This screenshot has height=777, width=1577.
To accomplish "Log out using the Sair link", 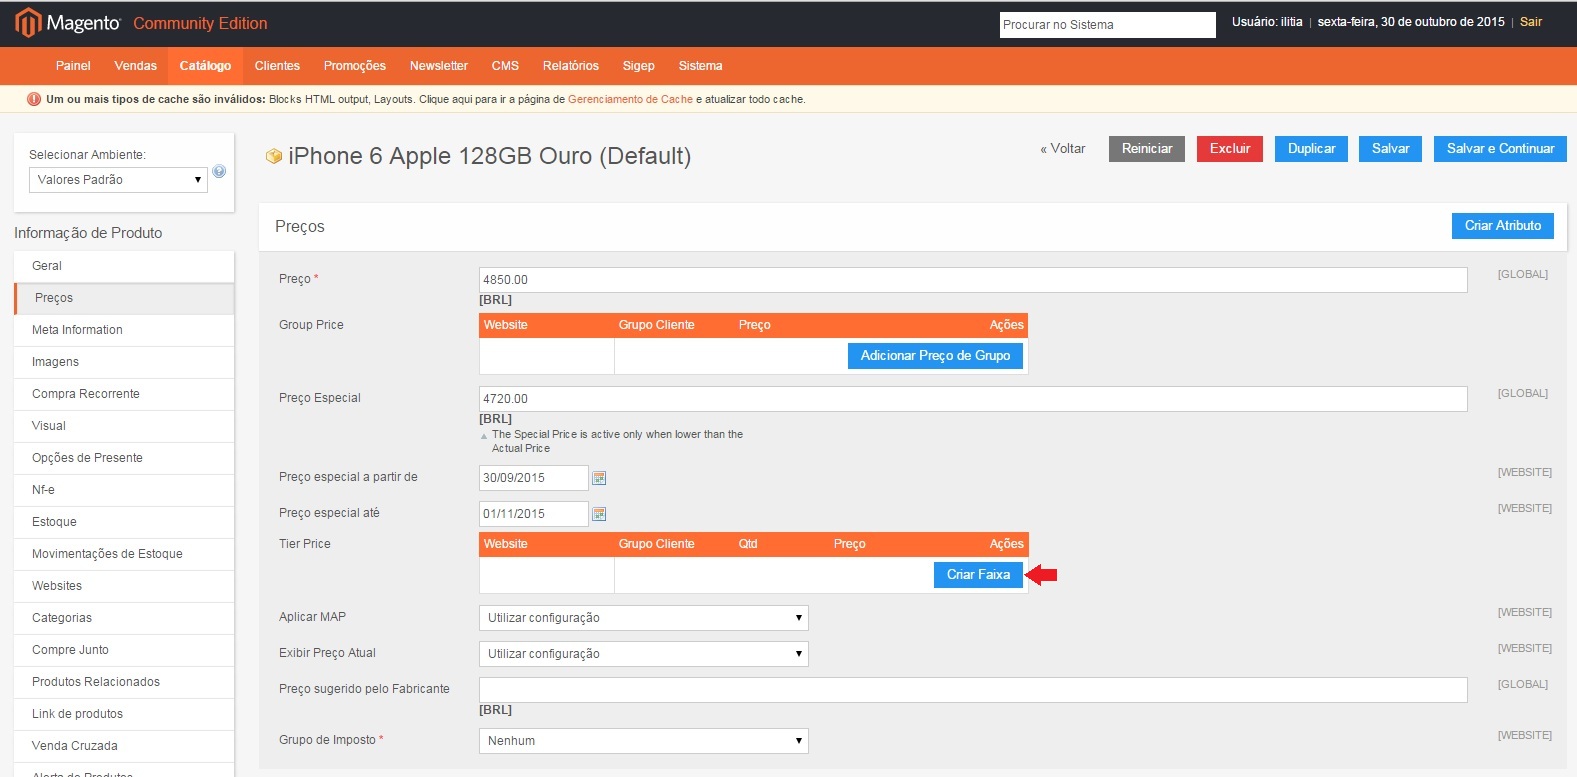I will click(x=1531, y=22).
